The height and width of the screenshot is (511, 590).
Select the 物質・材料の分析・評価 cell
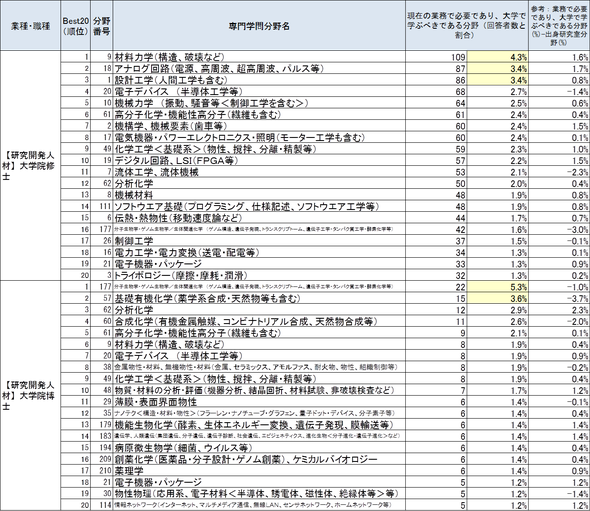pyautogui.click(x=259, y=390)
